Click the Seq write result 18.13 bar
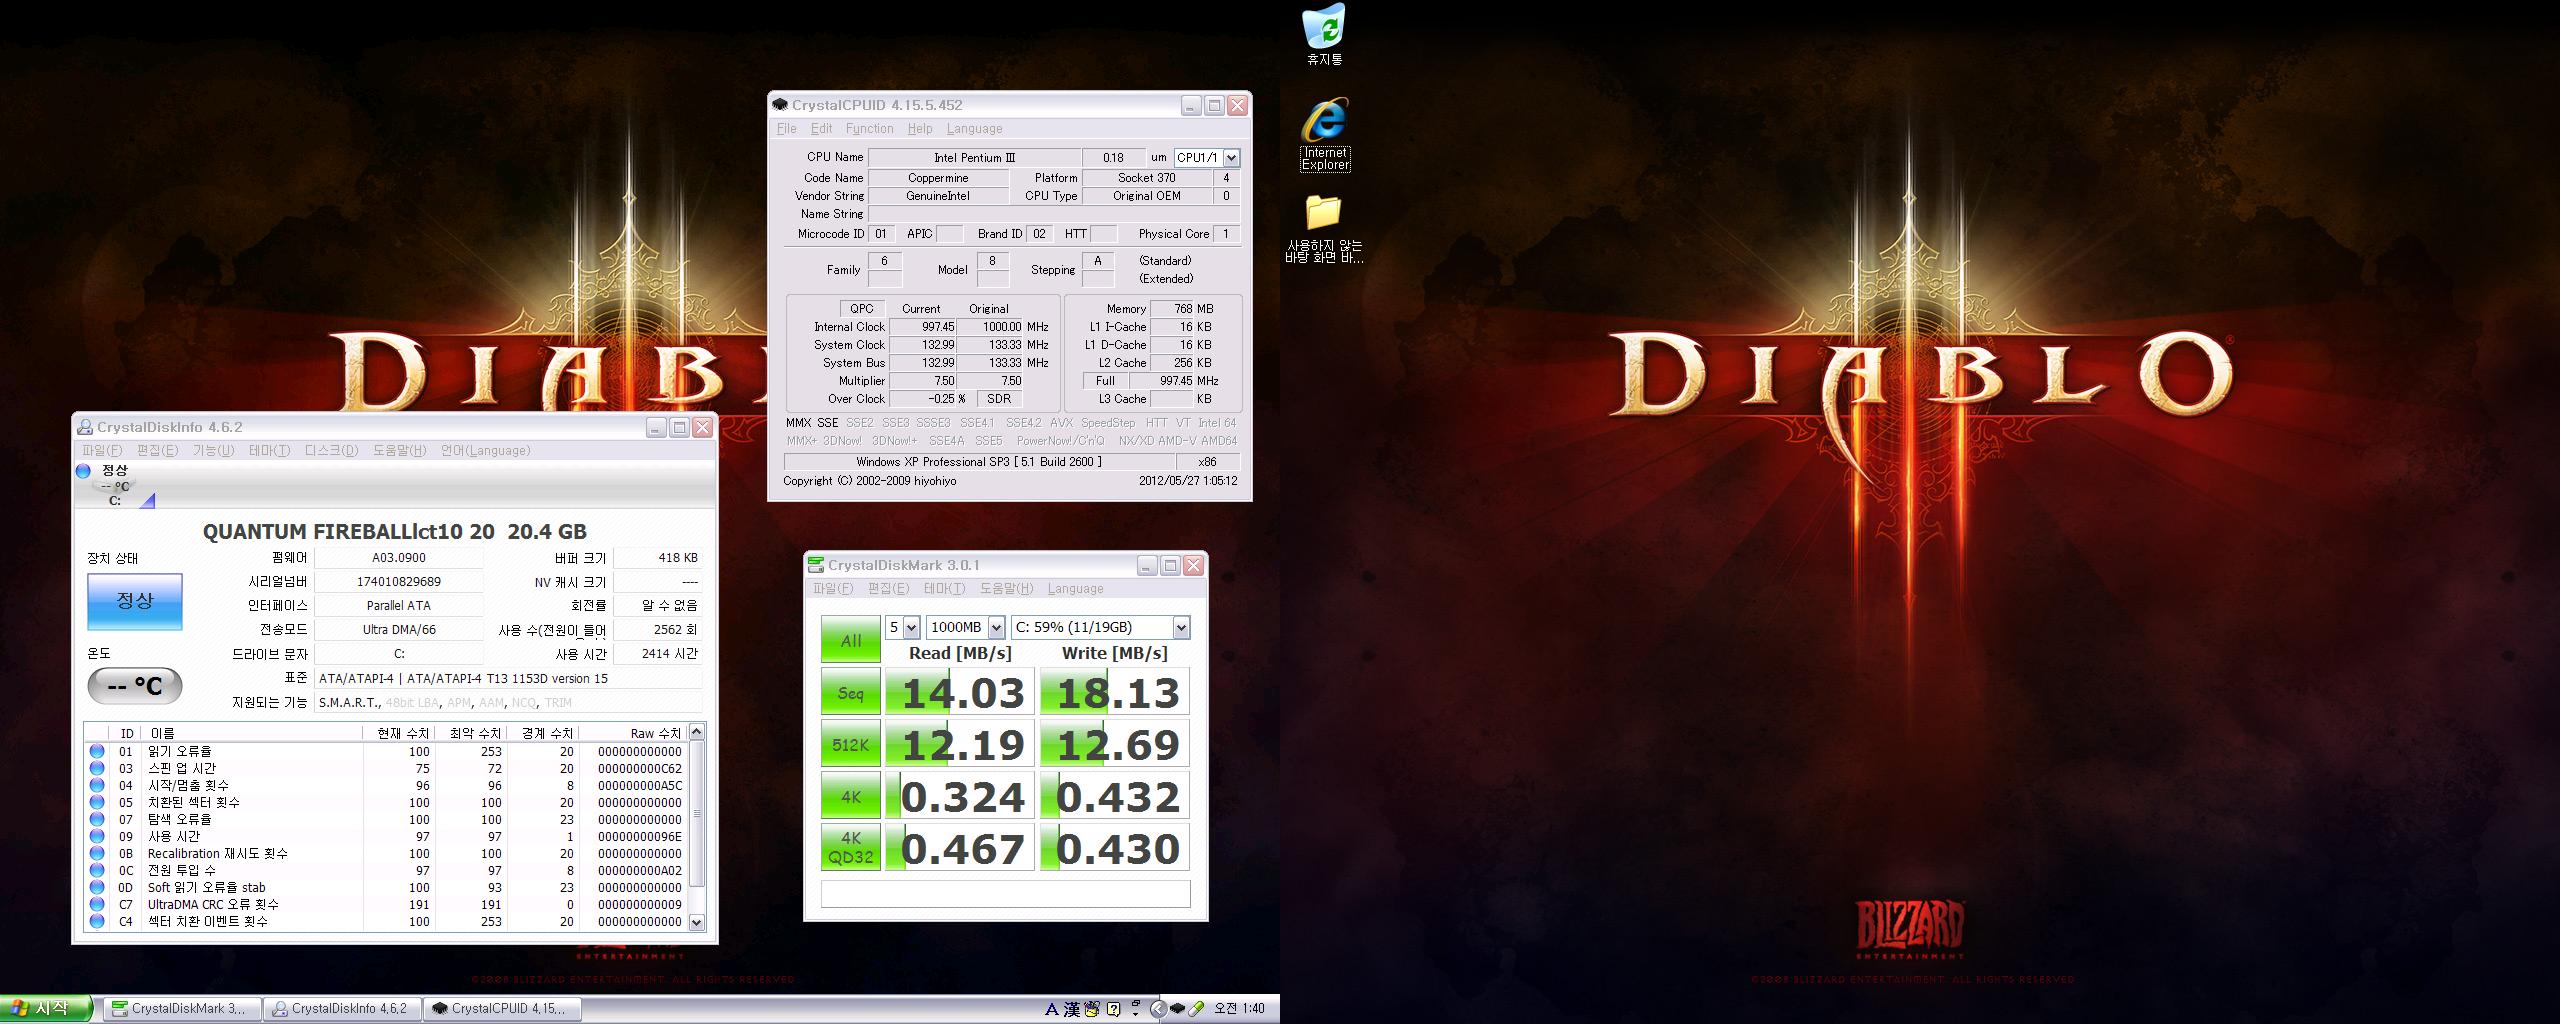The width and height of the screenshot is (2560, 1024). (1115, 692)
